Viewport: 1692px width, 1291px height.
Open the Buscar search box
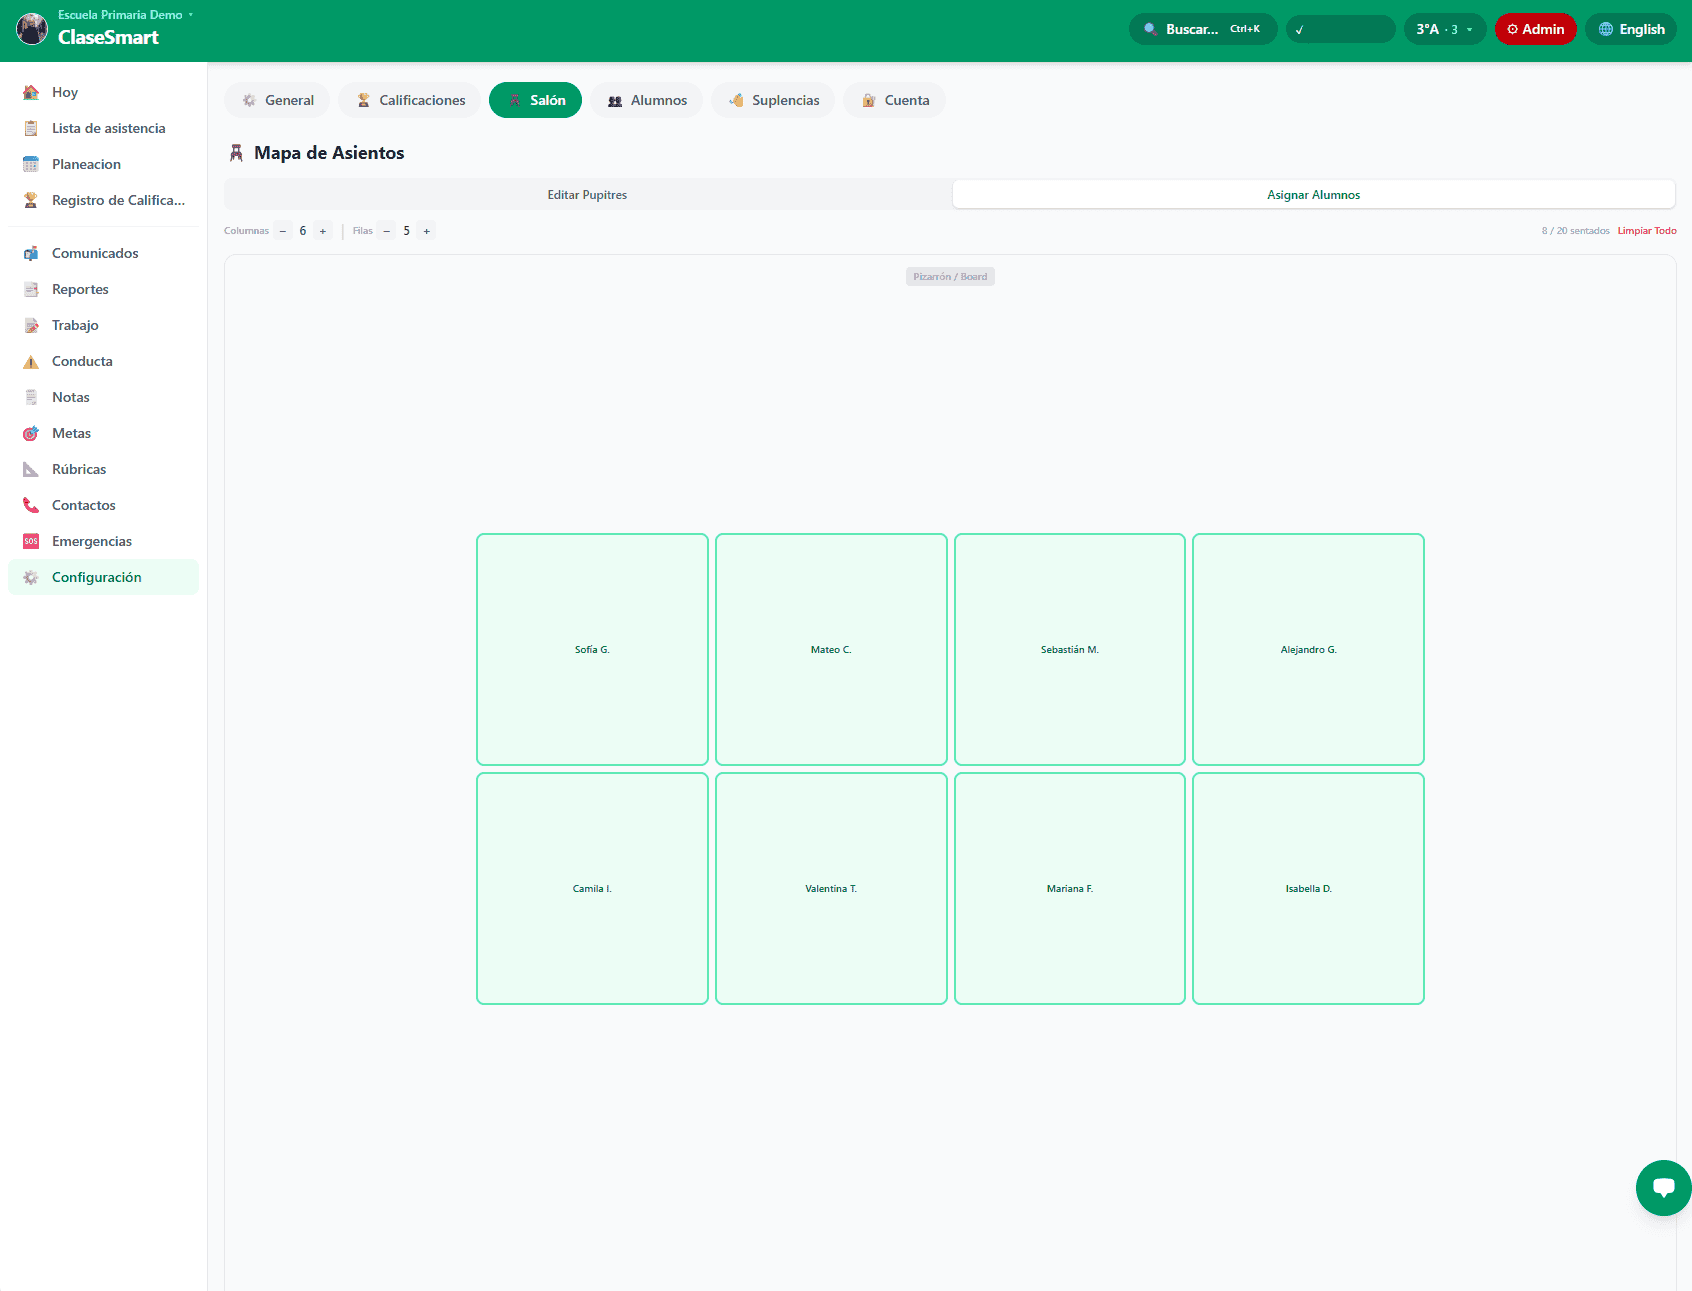coord(1203,29)
